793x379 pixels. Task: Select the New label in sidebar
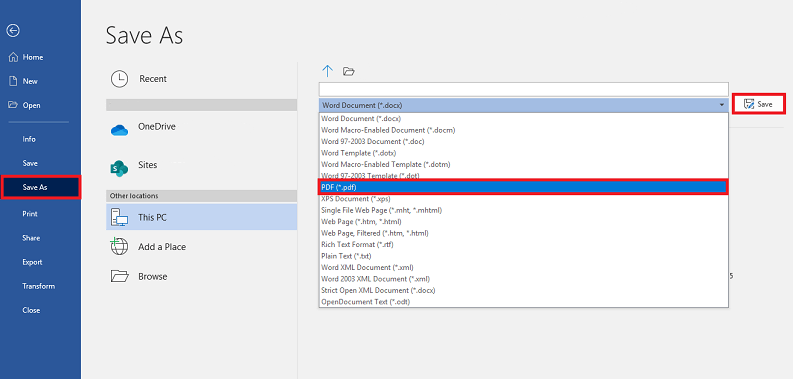tap(30, 81)
